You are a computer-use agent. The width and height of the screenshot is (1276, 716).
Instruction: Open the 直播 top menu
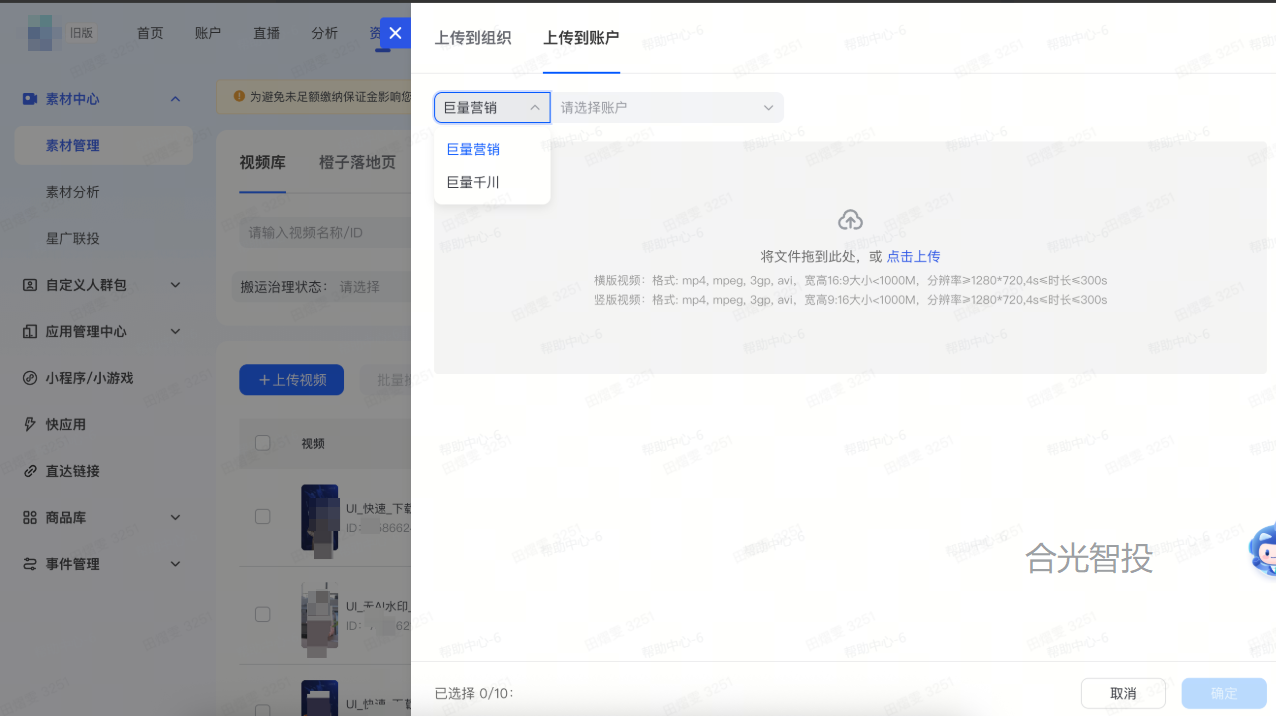click(x=266, y=33)
